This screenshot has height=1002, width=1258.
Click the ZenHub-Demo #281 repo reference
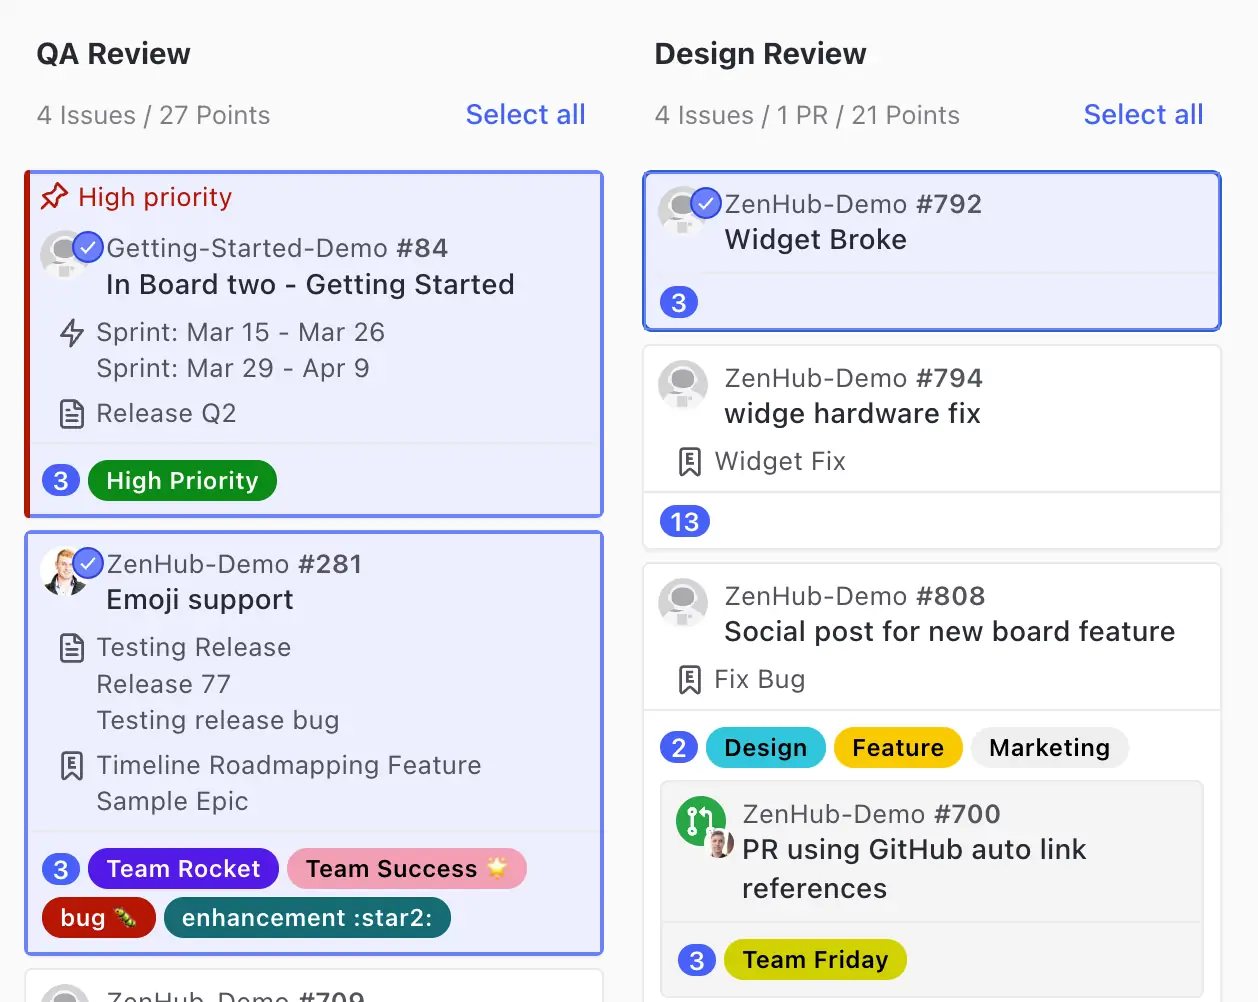click(234, 564)
